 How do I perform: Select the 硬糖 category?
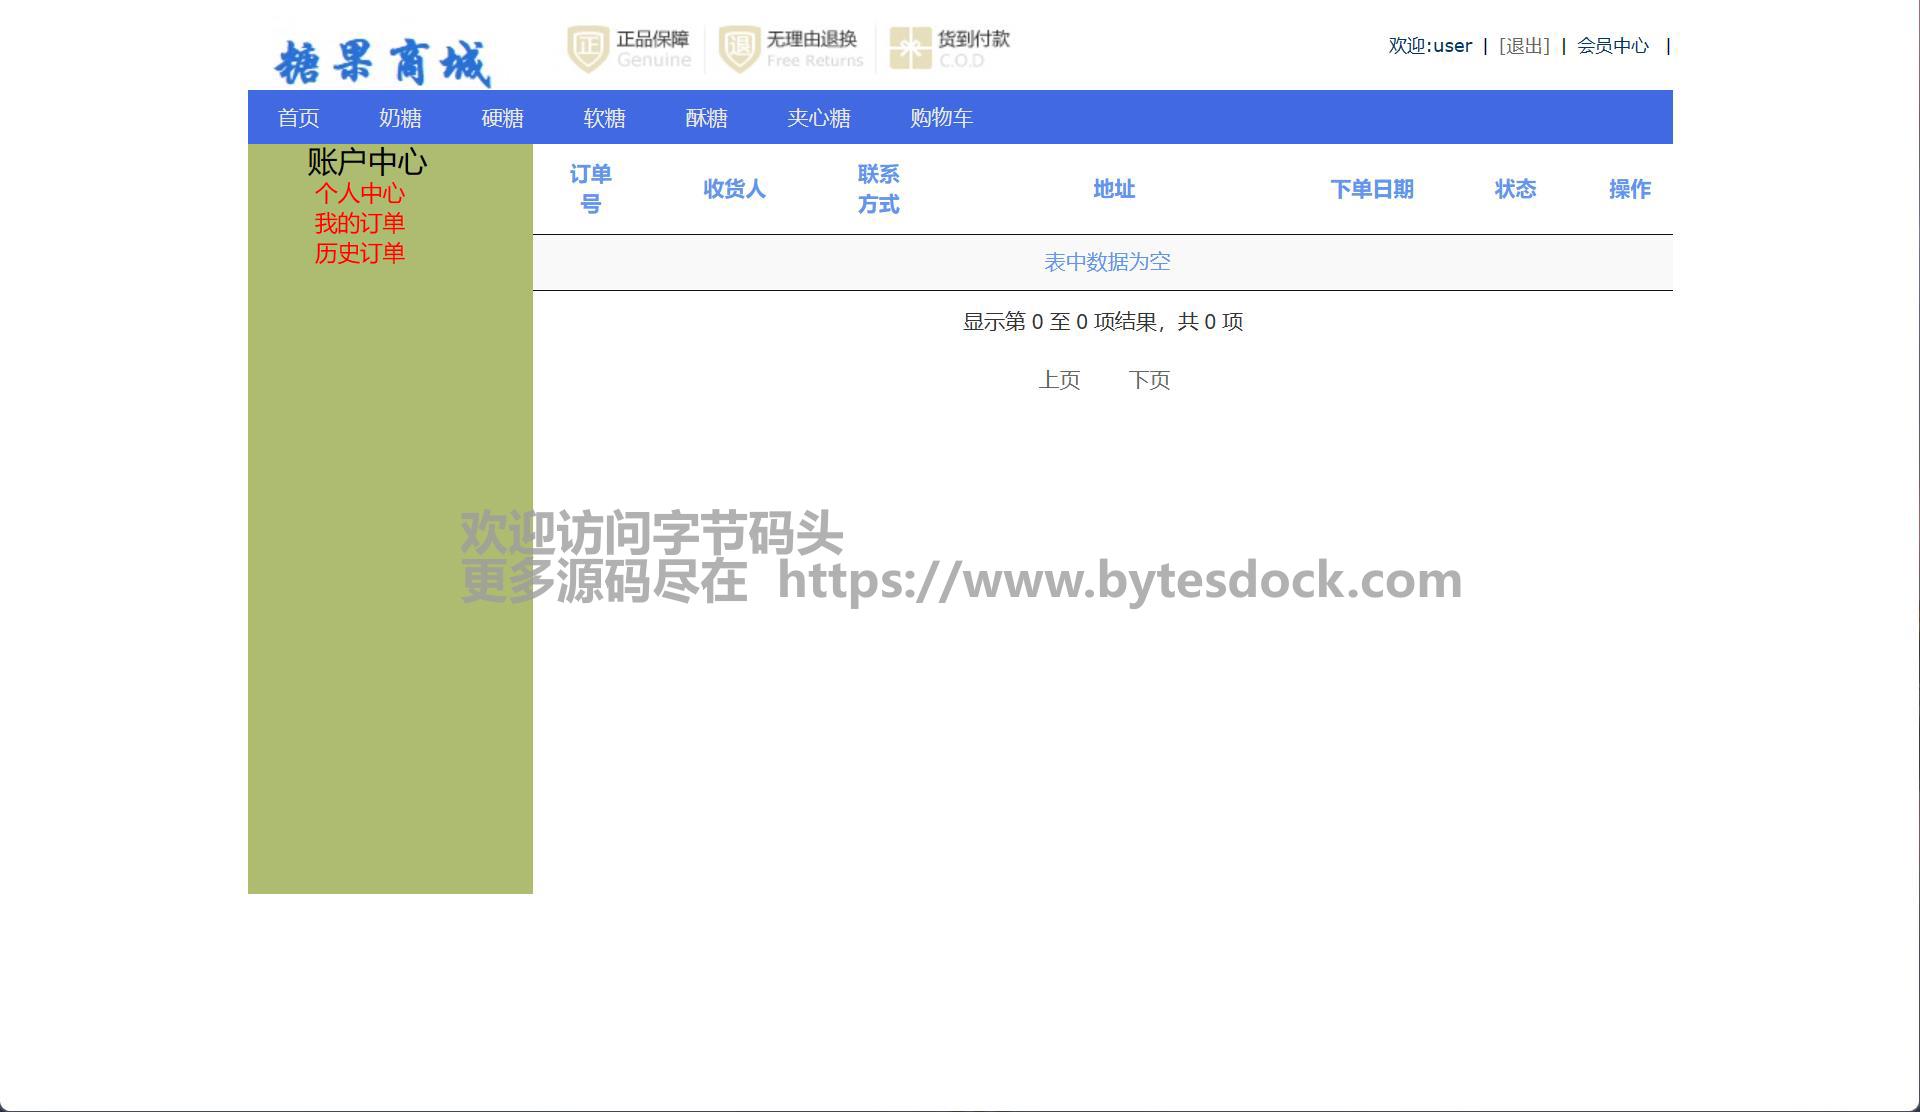[x=502, y=118]
